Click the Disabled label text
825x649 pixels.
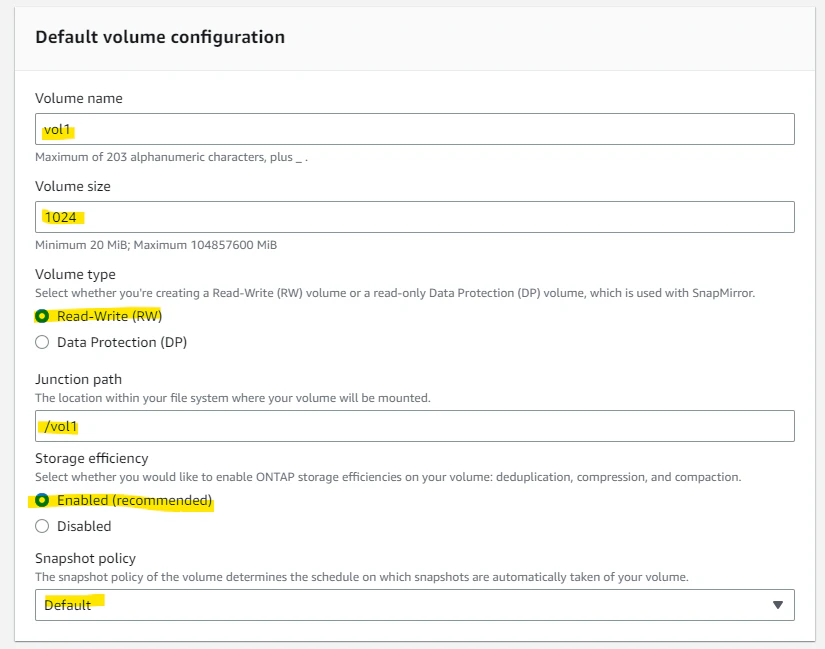(84, 526)
